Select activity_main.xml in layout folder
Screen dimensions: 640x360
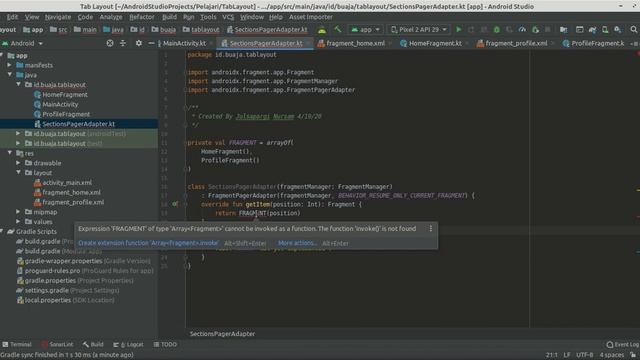[x=67, y=182]
